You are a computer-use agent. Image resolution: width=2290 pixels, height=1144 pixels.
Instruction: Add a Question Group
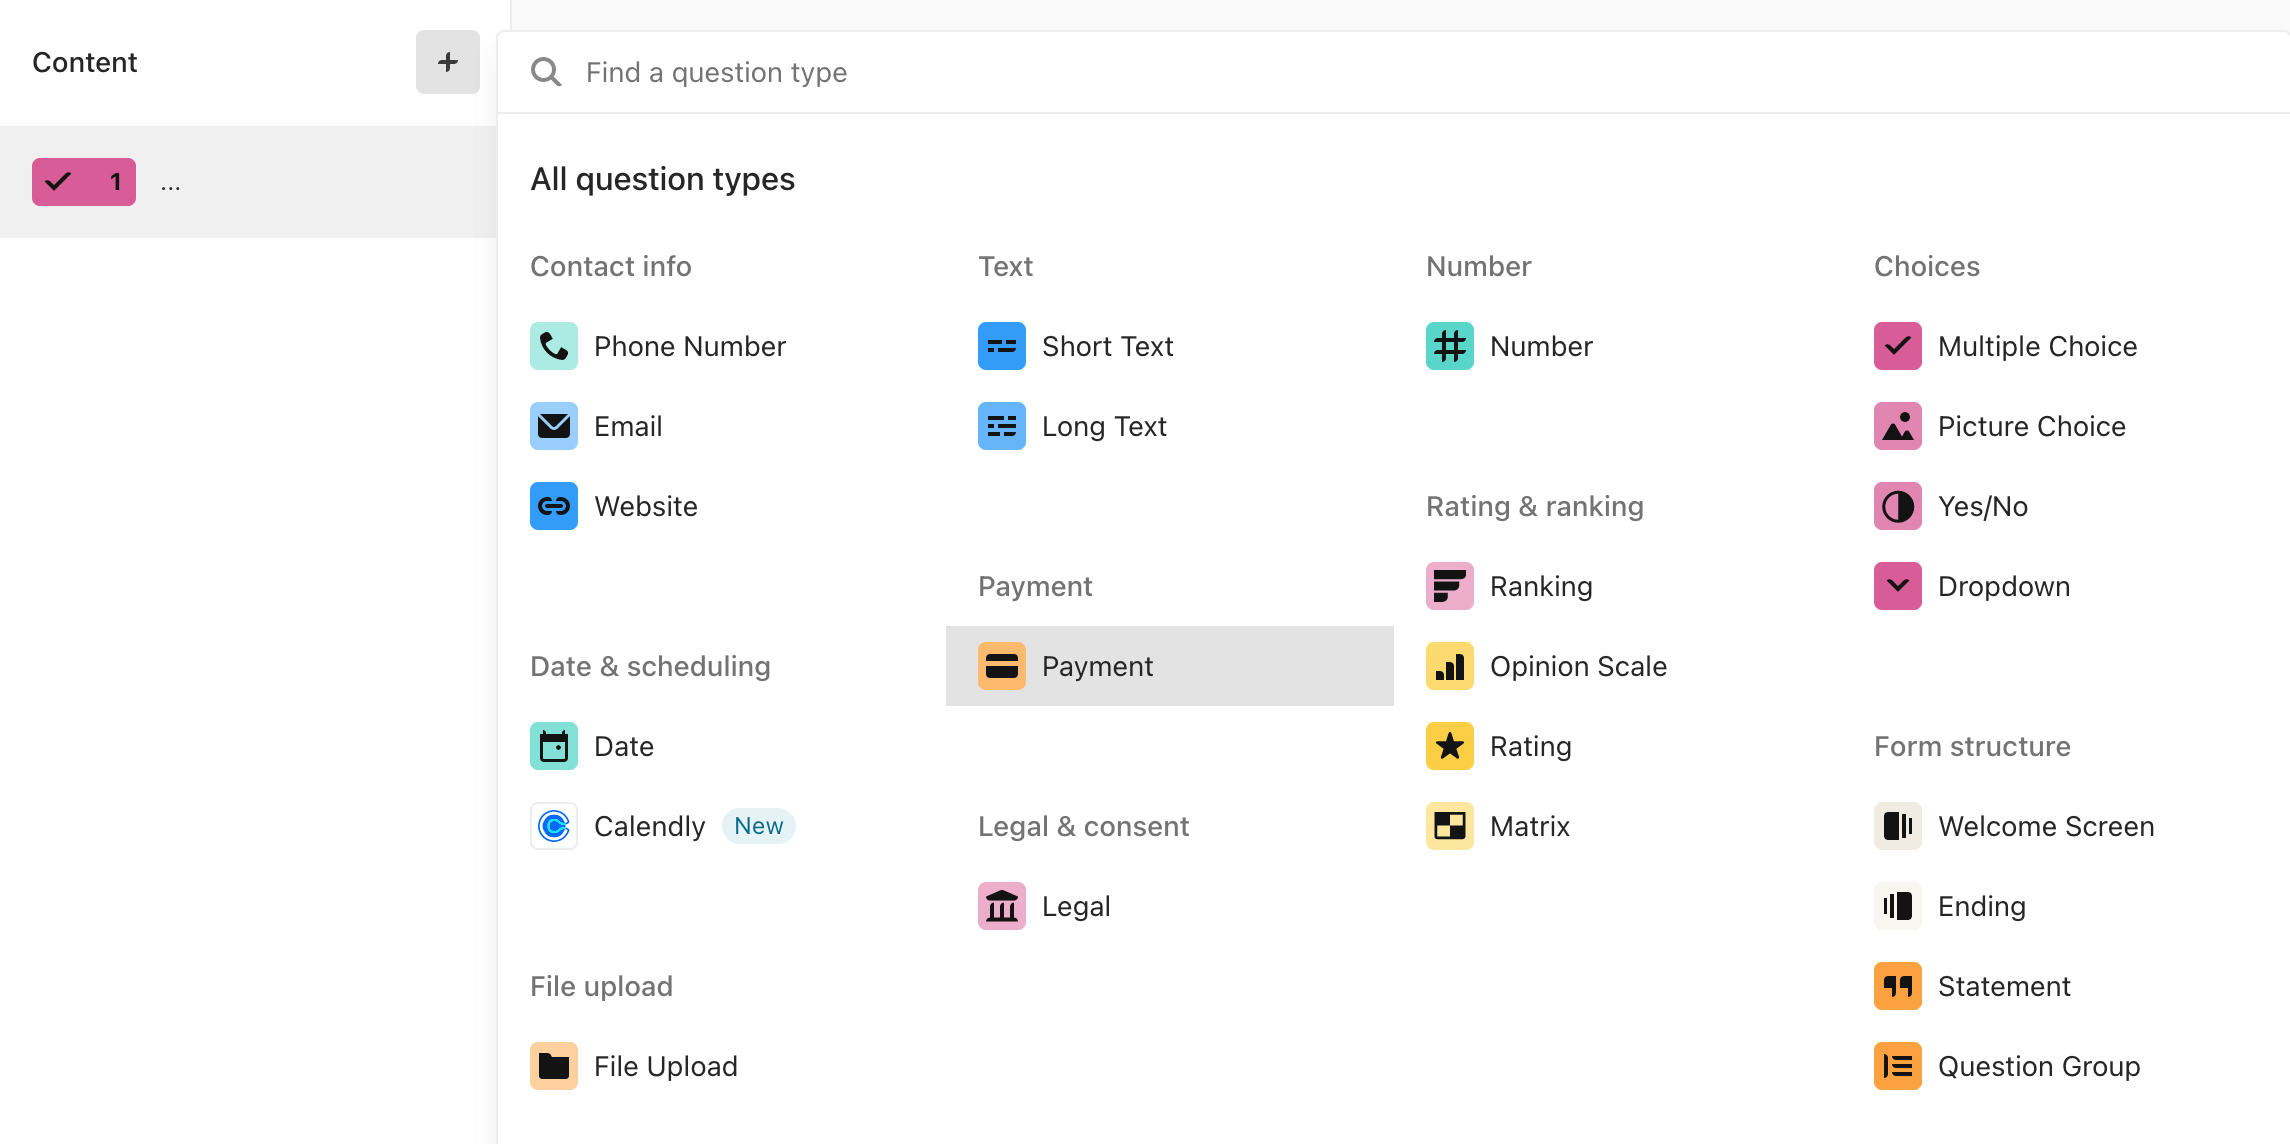click(2066, 1066)
